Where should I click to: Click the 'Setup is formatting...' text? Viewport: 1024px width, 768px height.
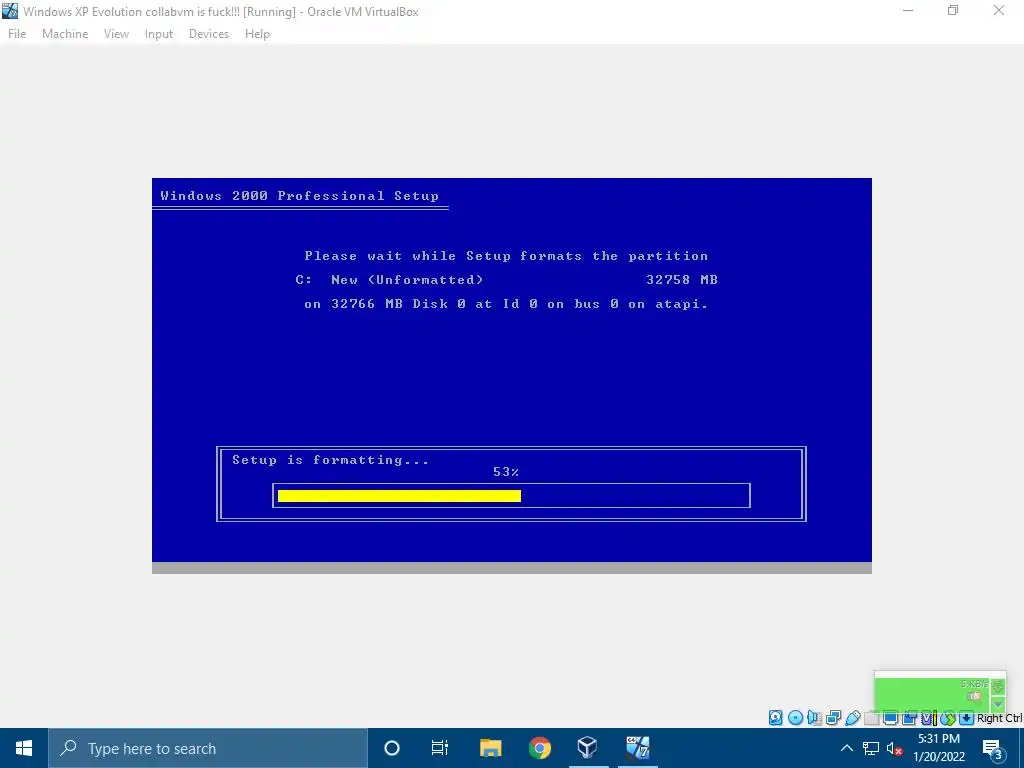pos(330,460)
